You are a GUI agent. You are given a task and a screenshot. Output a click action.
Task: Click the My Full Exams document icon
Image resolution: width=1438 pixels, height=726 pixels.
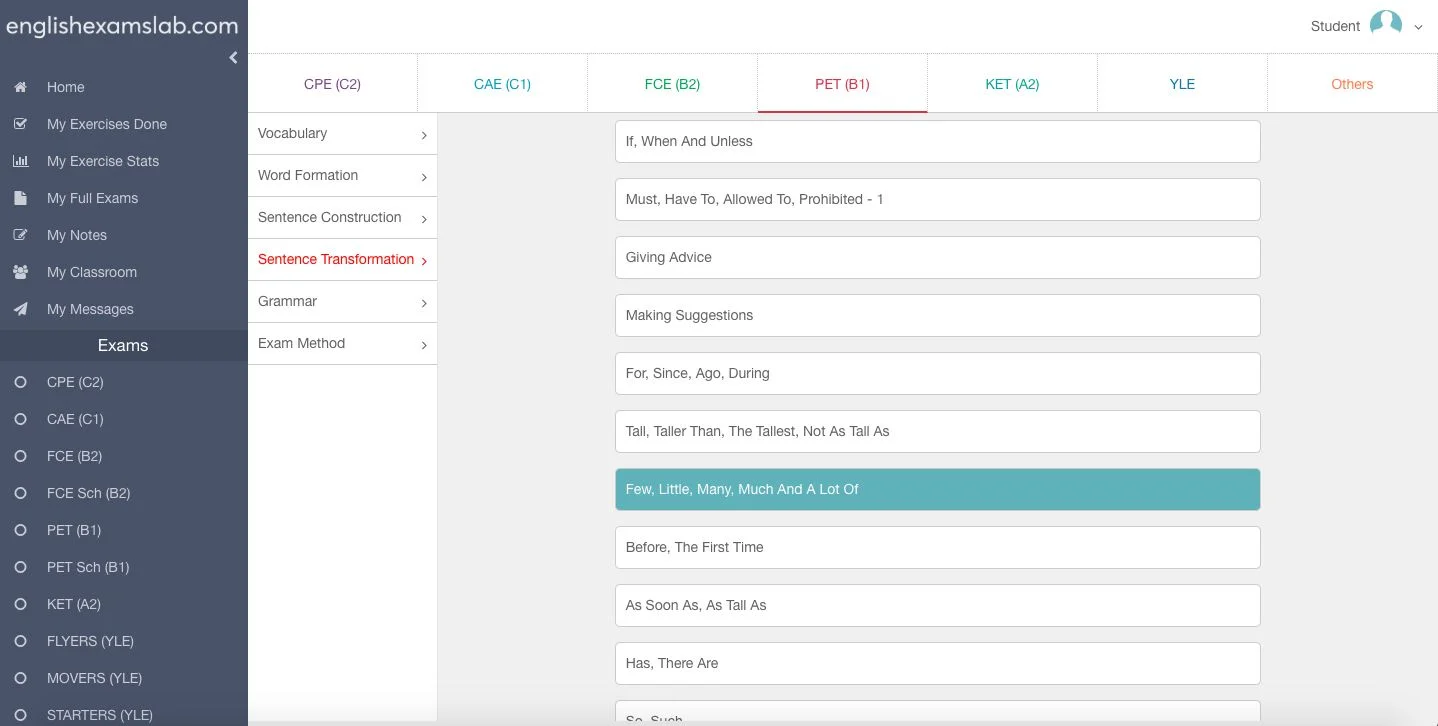click(20, 198)
